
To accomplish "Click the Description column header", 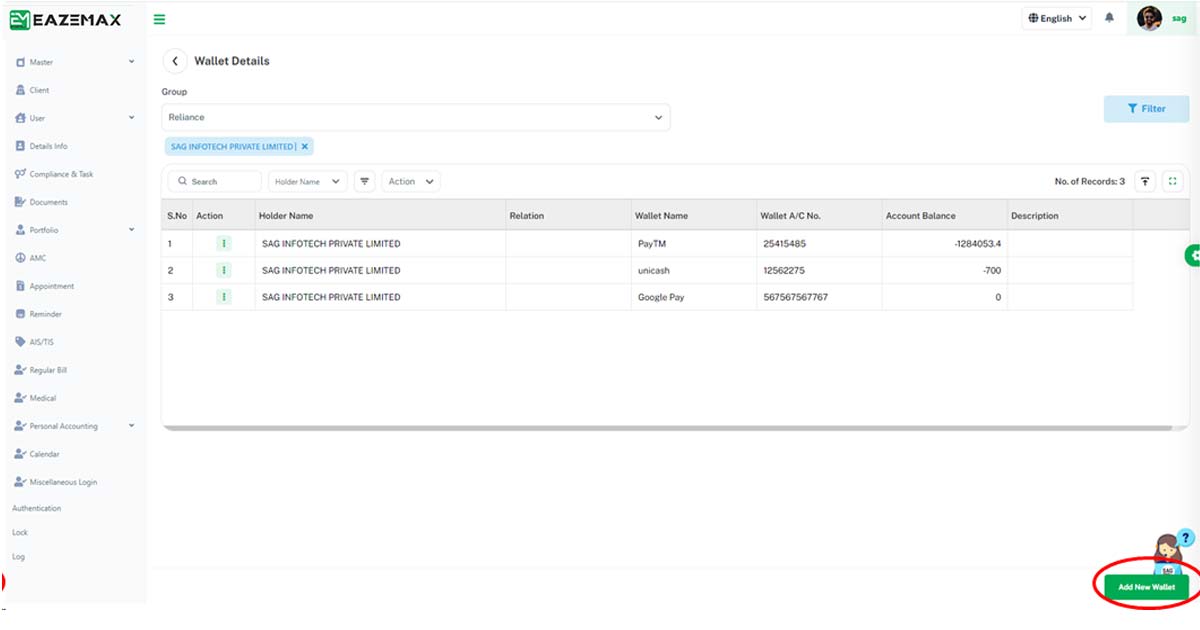I will pyautogui.click(x=1070, y=215).
